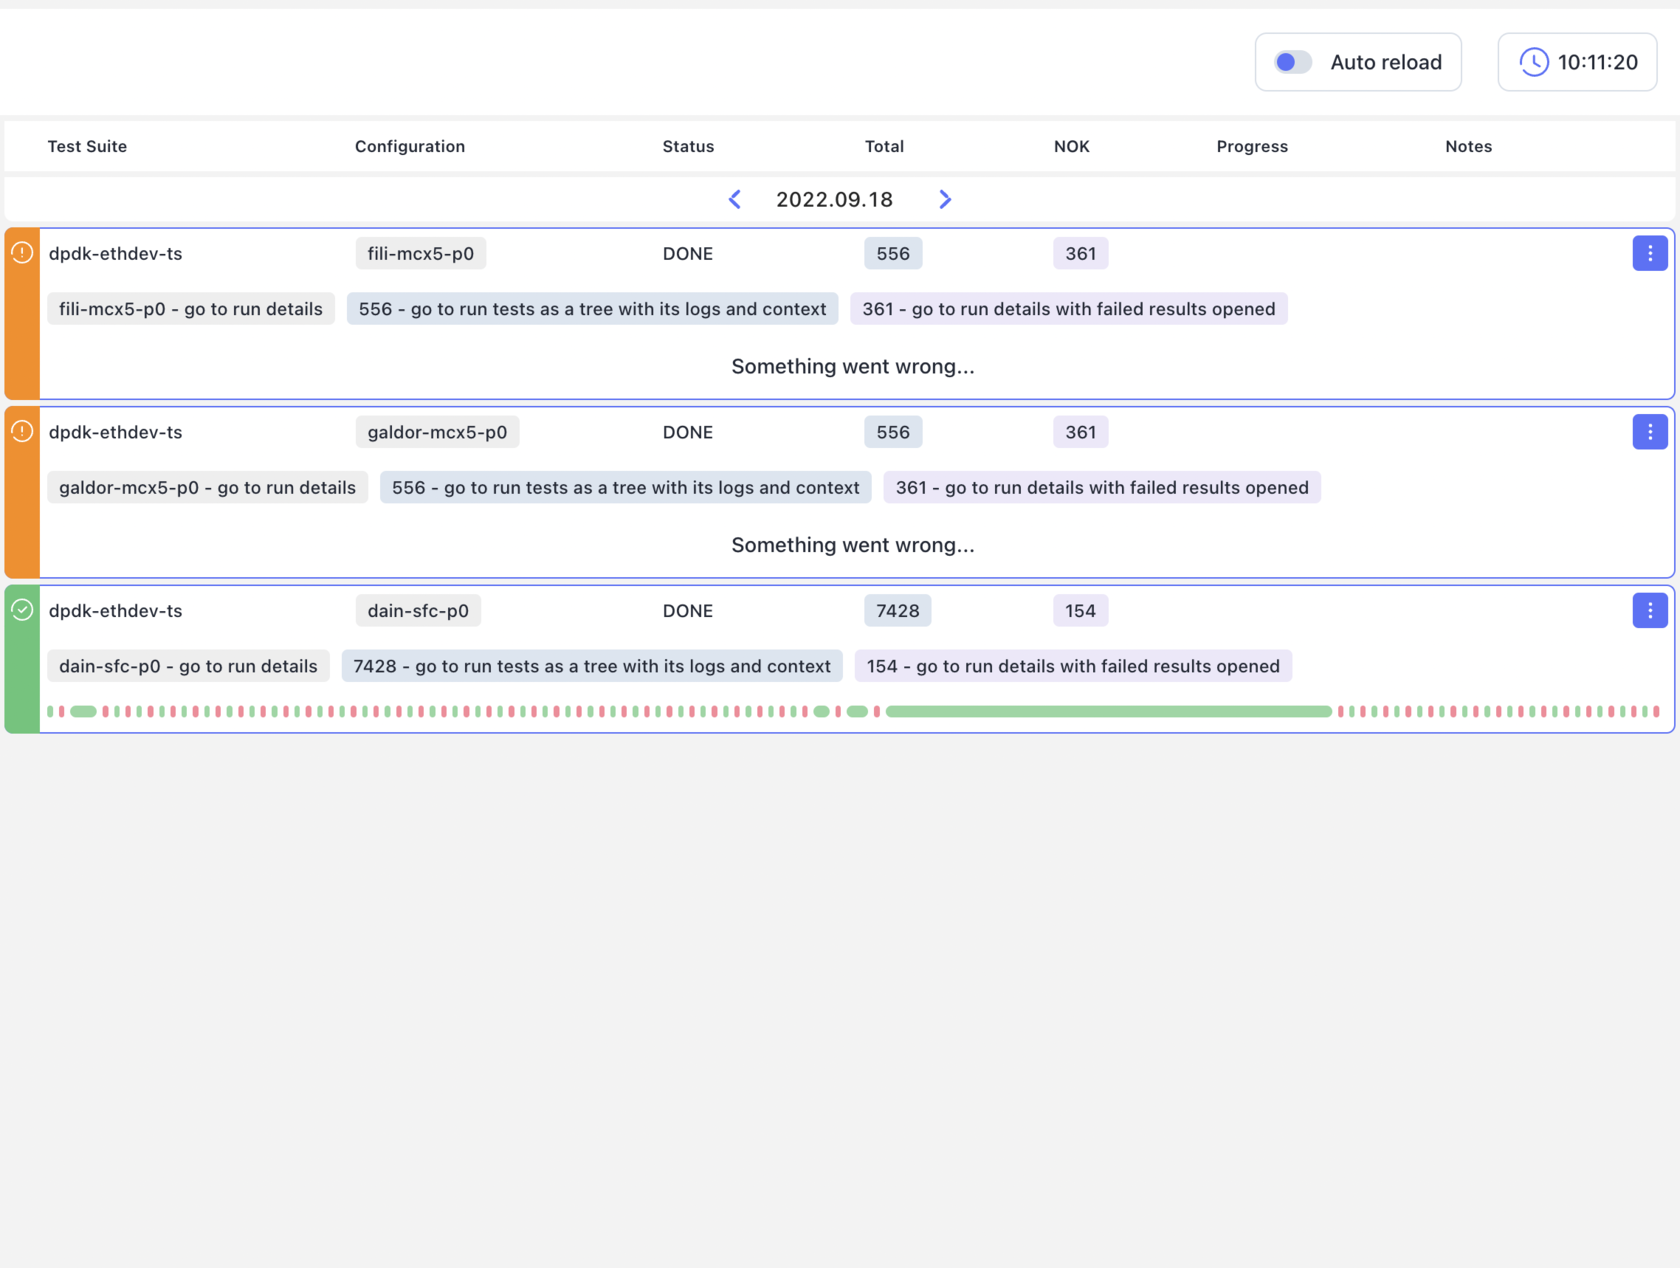Click DONE status in the dain-sfc-p0 row
1680x1268 pixels.
click(688, 610)
